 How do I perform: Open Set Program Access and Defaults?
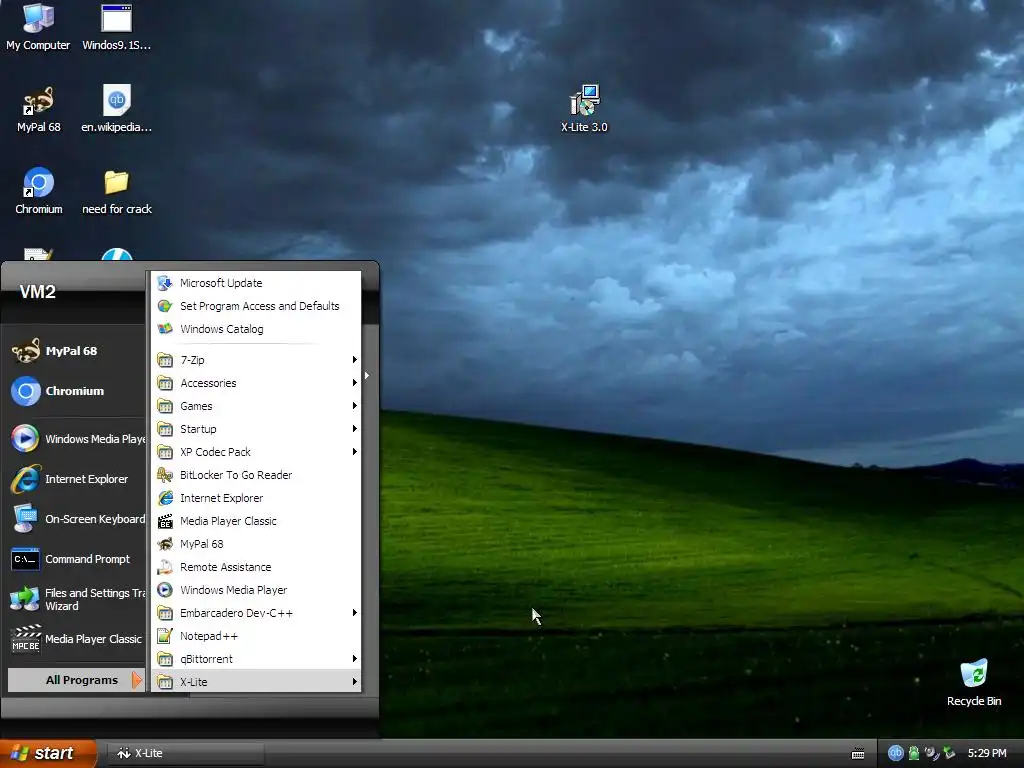pos(256,306)
